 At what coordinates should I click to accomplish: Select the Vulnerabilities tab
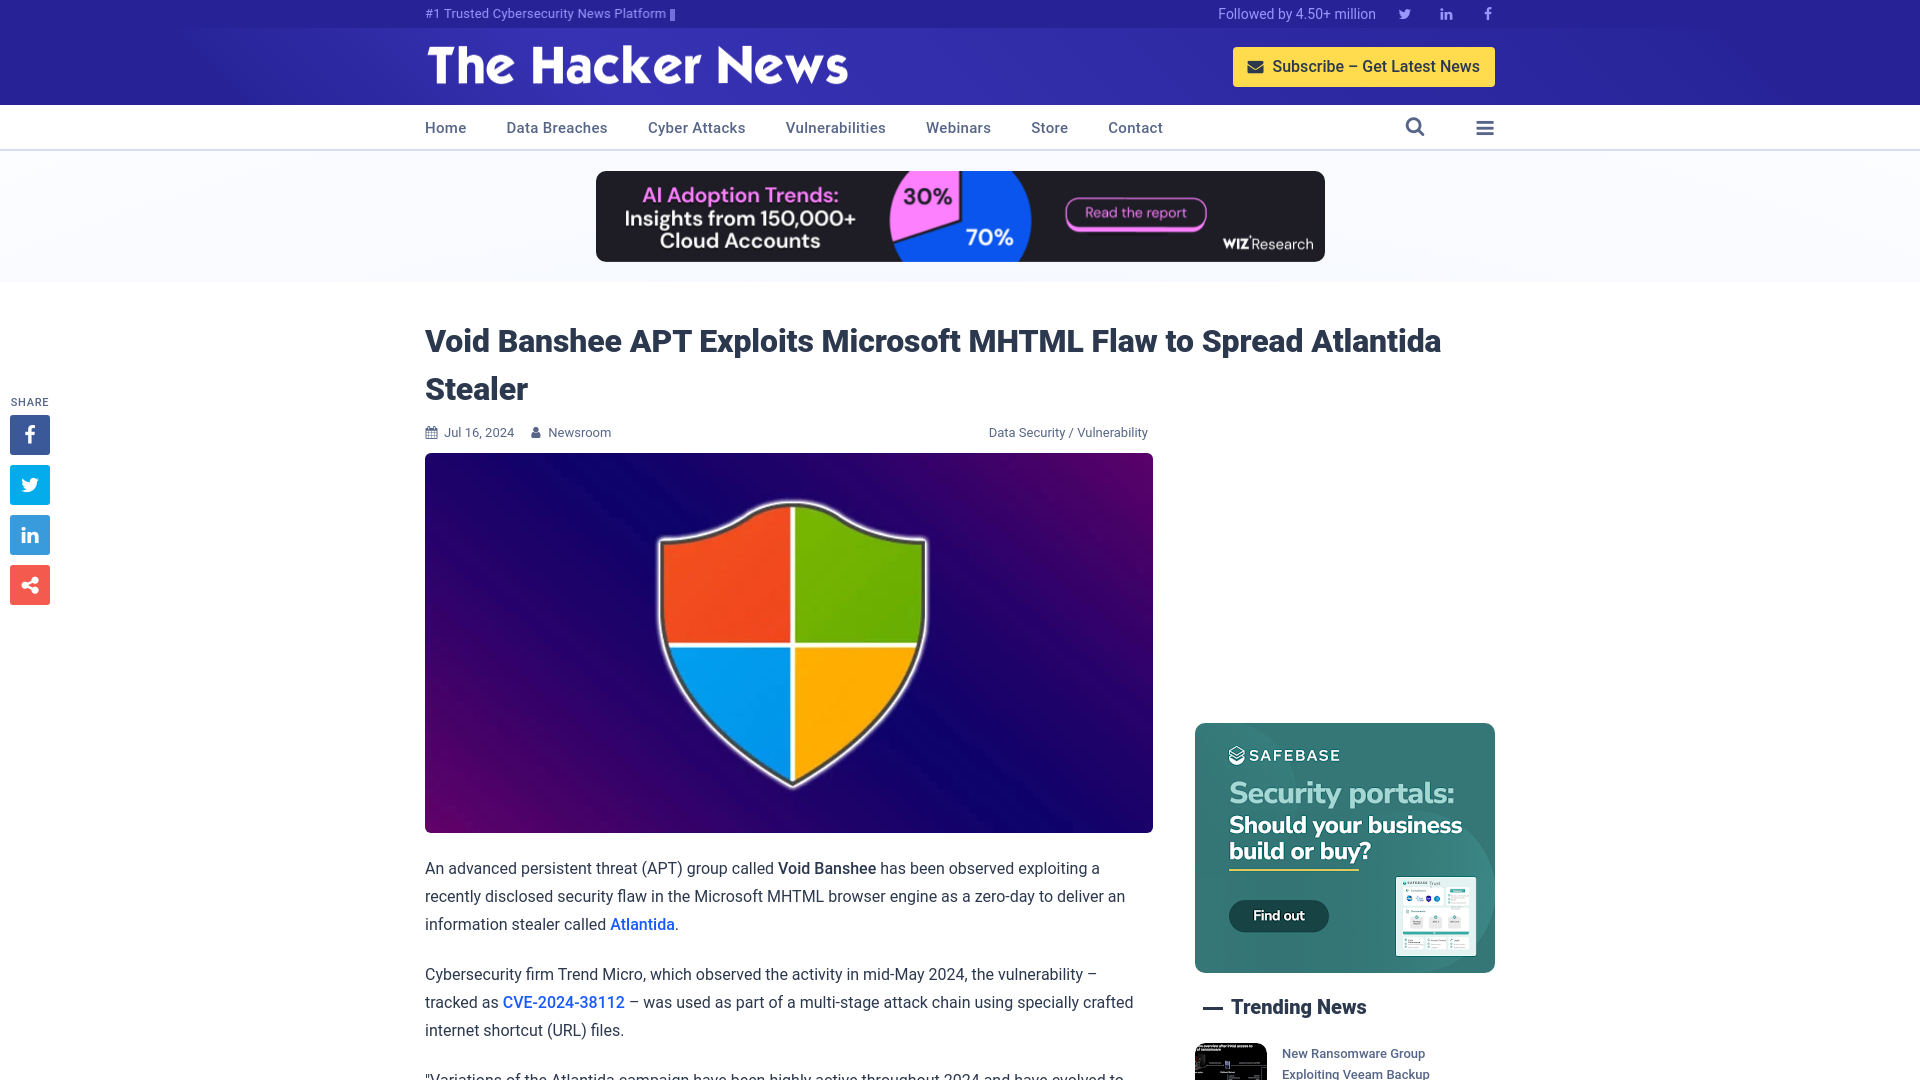835,127
